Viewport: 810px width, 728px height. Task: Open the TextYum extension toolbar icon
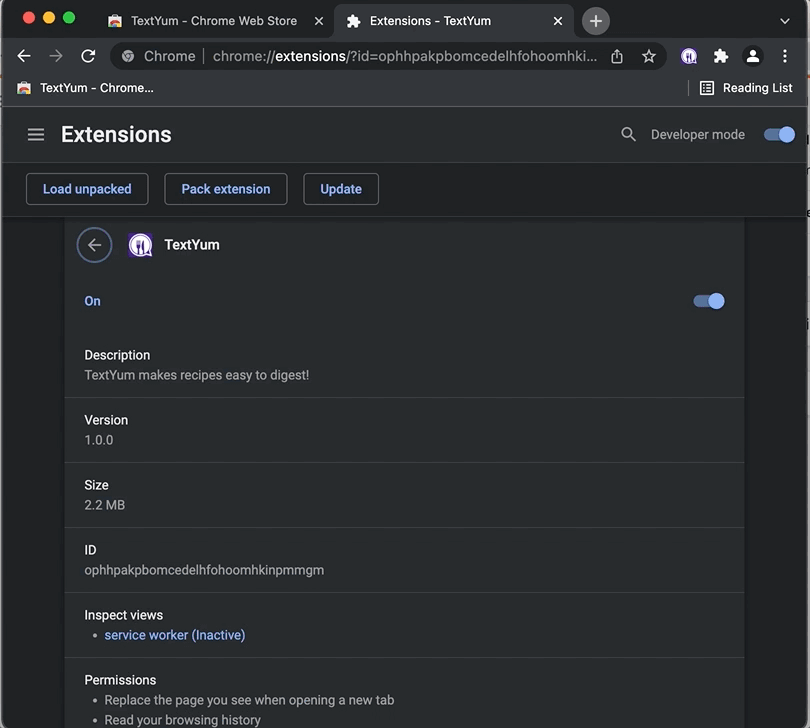click(689, 56)
